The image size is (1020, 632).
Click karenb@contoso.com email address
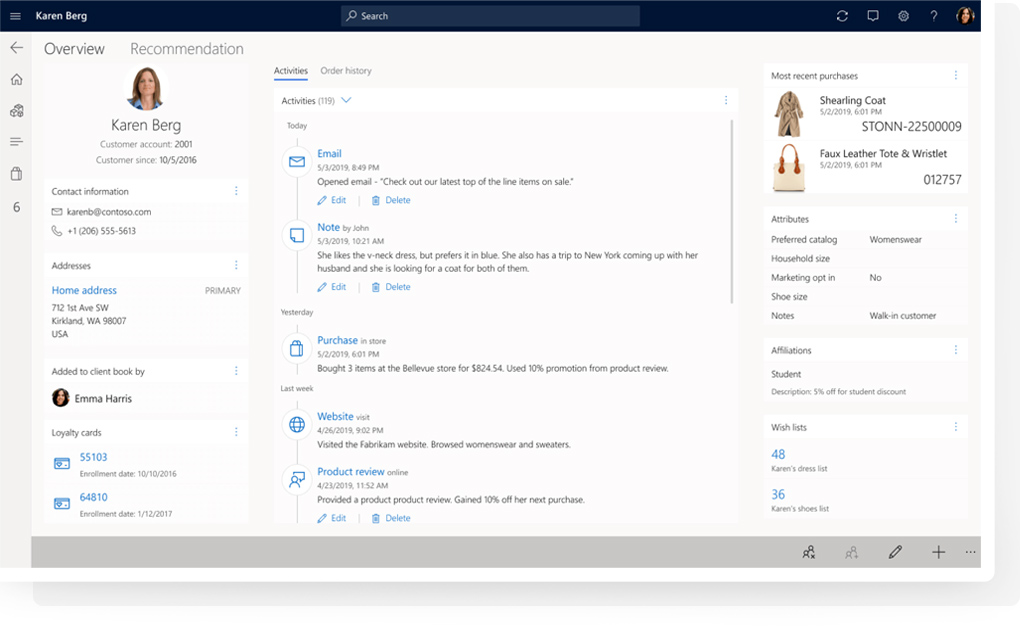pyautogui.click(x=109, y=212)
